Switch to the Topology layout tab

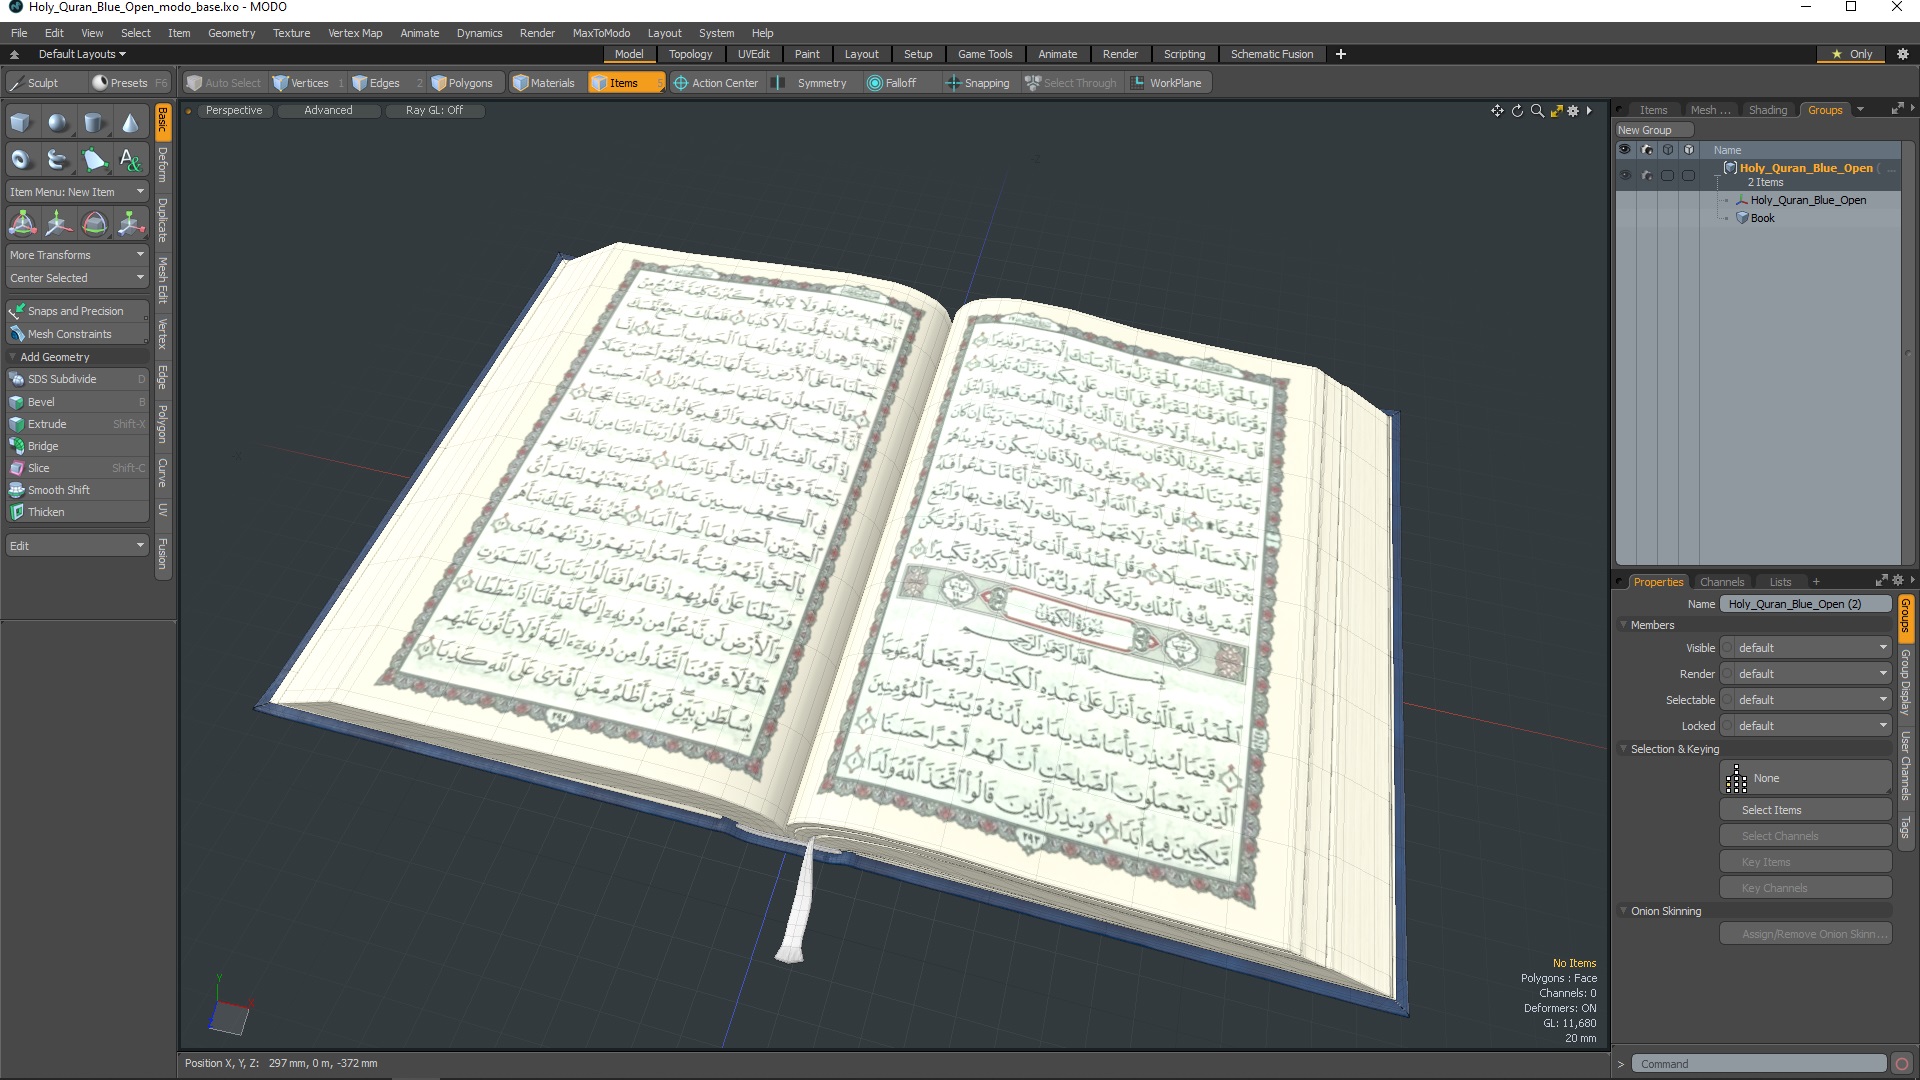[690, 54]
